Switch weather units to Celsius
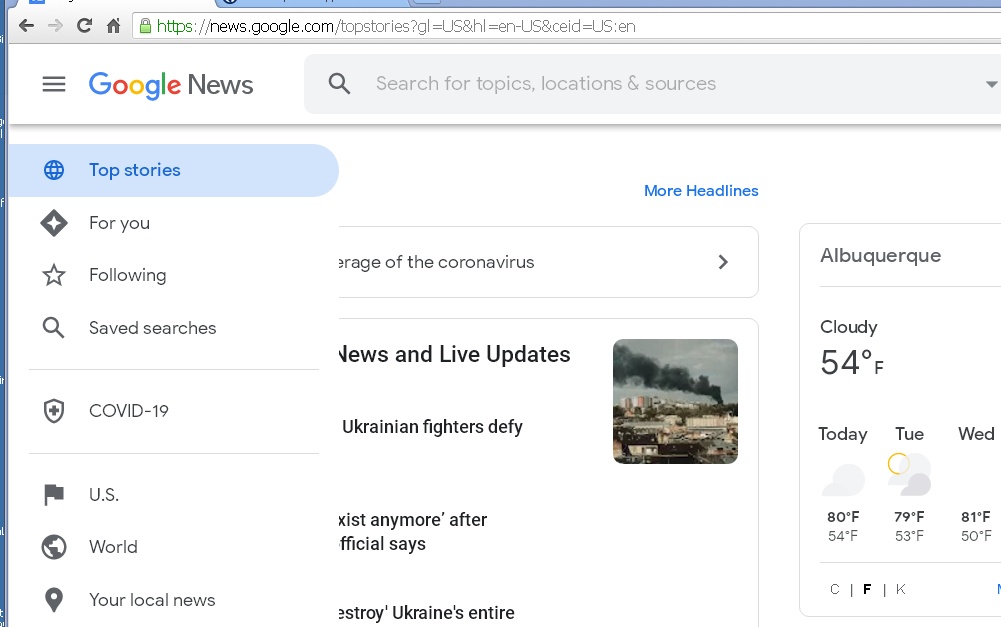The image size is (1001, 627). click(x=835, y=589)
